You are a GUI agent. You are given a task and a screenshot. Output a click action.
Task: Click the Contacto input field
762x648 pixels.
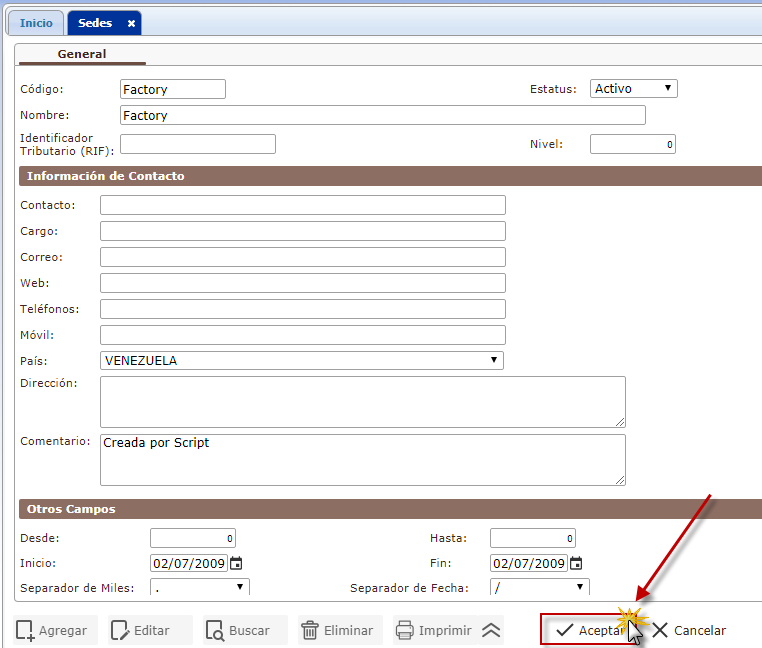point(303,205)
